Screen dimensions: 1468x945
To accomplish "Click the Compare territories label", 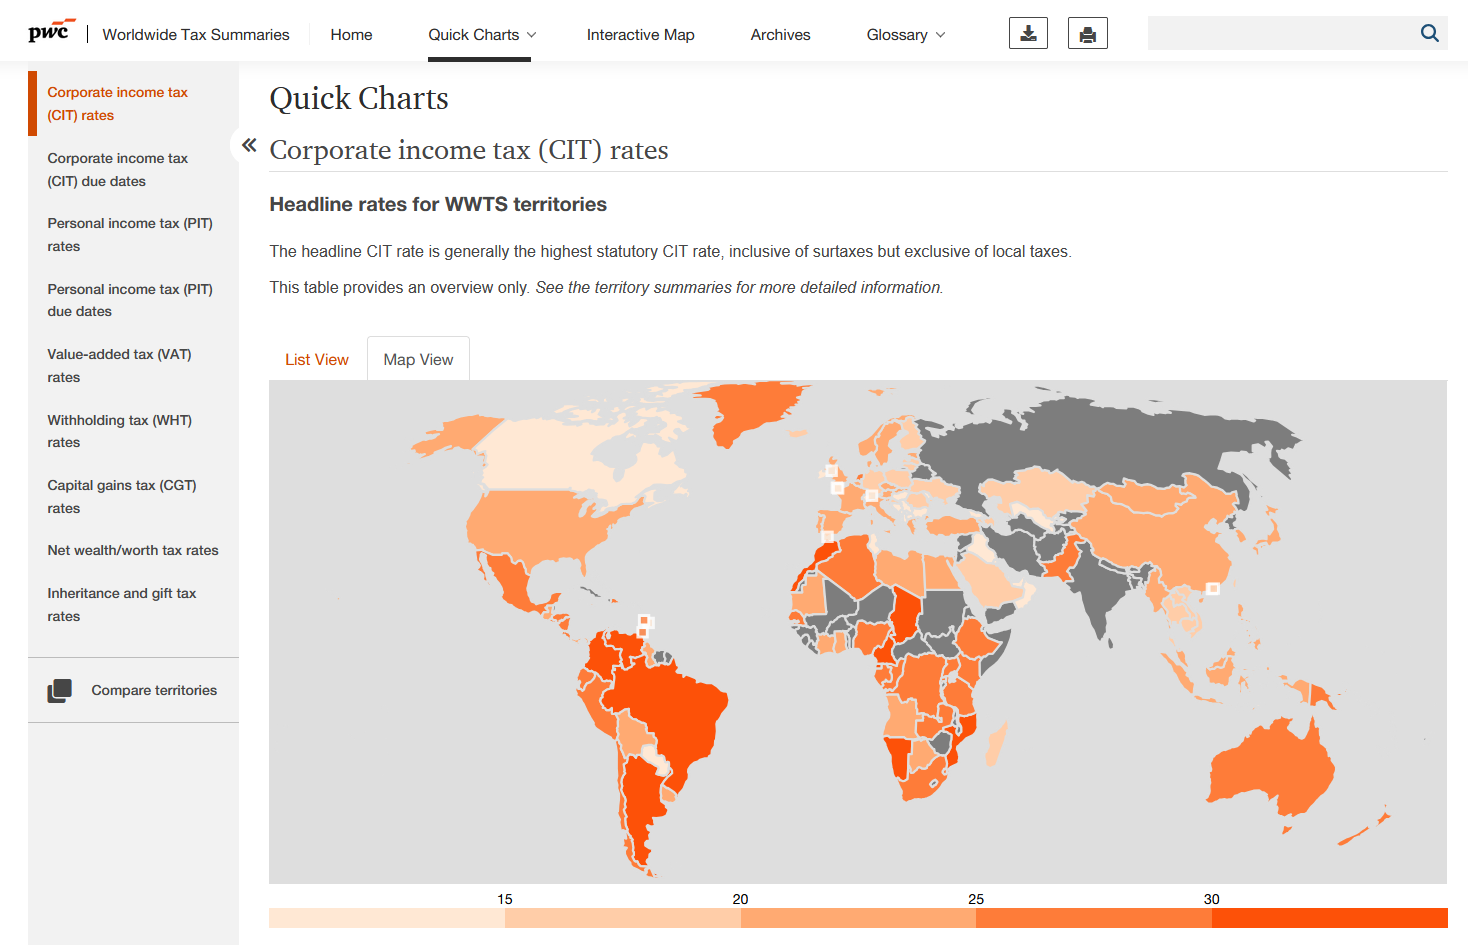I will tap(154, 690).
